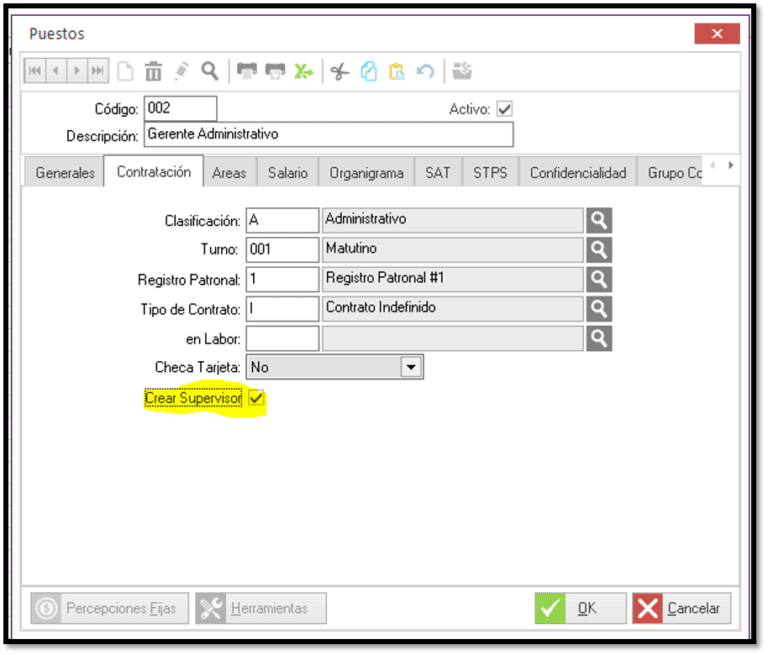Open lookup for the Tipo de Contrato field
Image resolution: width=768 pixels, height=655 pixels.
pos(599,308)
